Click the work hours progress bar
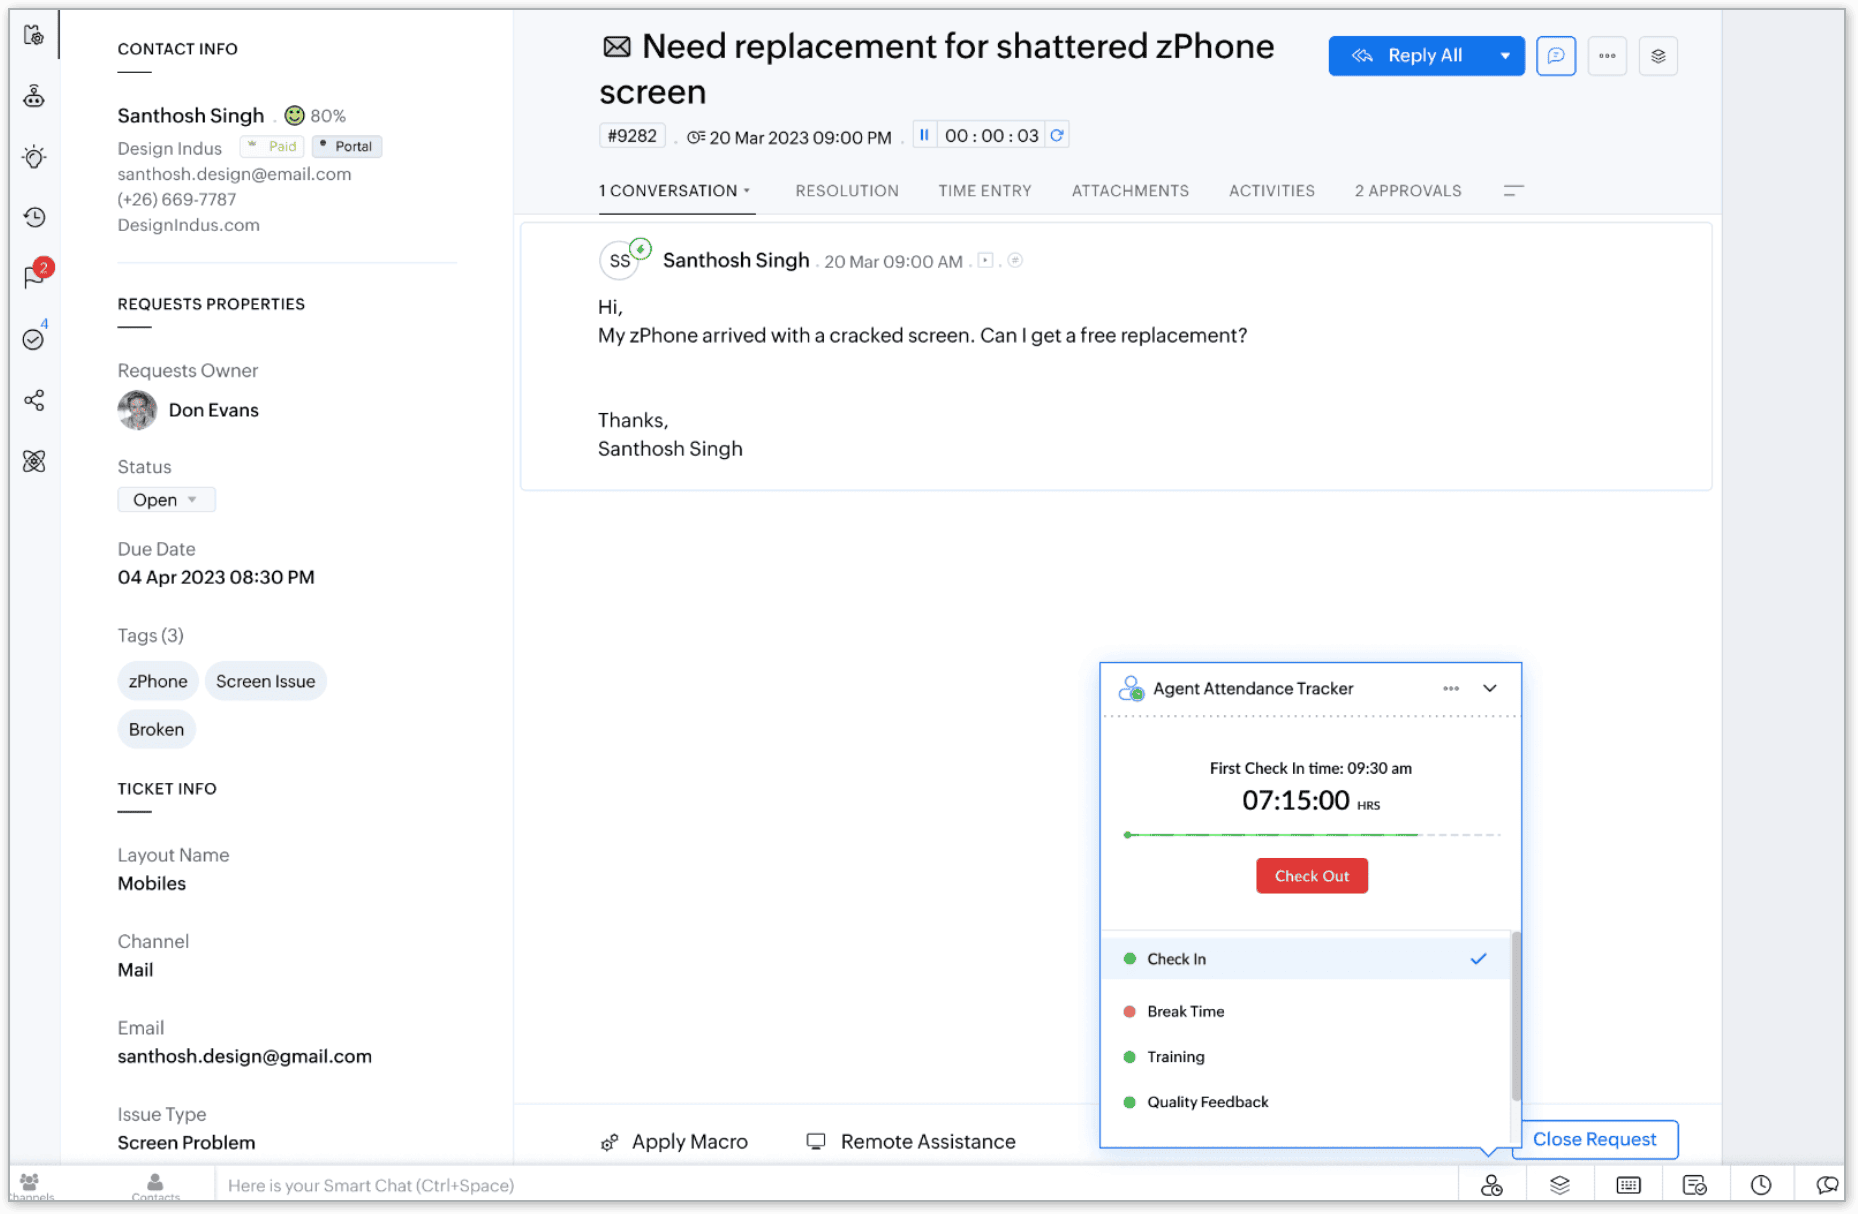1858x1214 pixels. [x=1312, y=834]
